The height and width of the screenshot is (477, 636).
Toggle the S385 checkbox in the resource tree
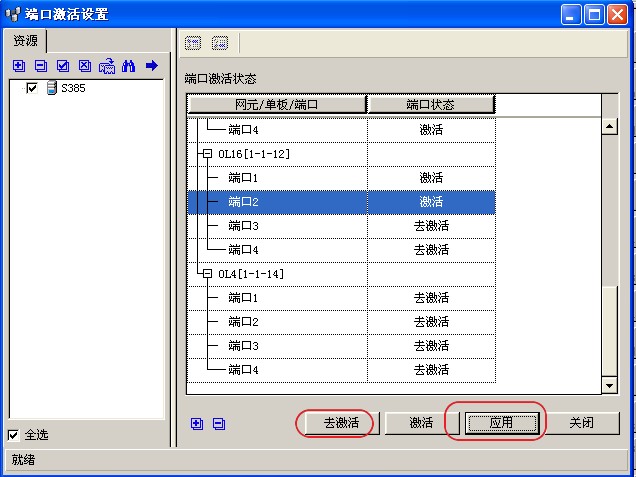click(32, 89)
